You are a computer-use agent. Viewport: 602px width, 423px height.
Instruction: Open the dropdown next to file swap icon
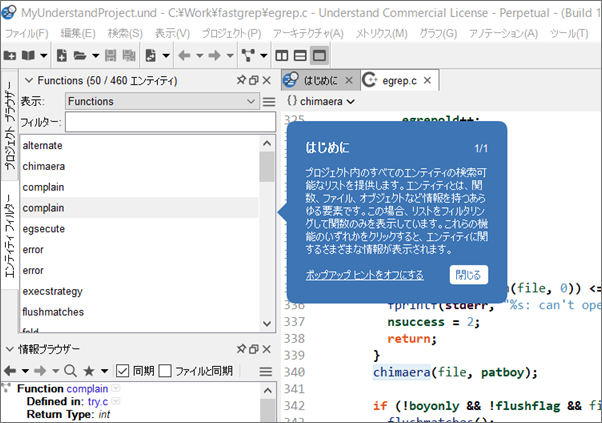point(166,56)
